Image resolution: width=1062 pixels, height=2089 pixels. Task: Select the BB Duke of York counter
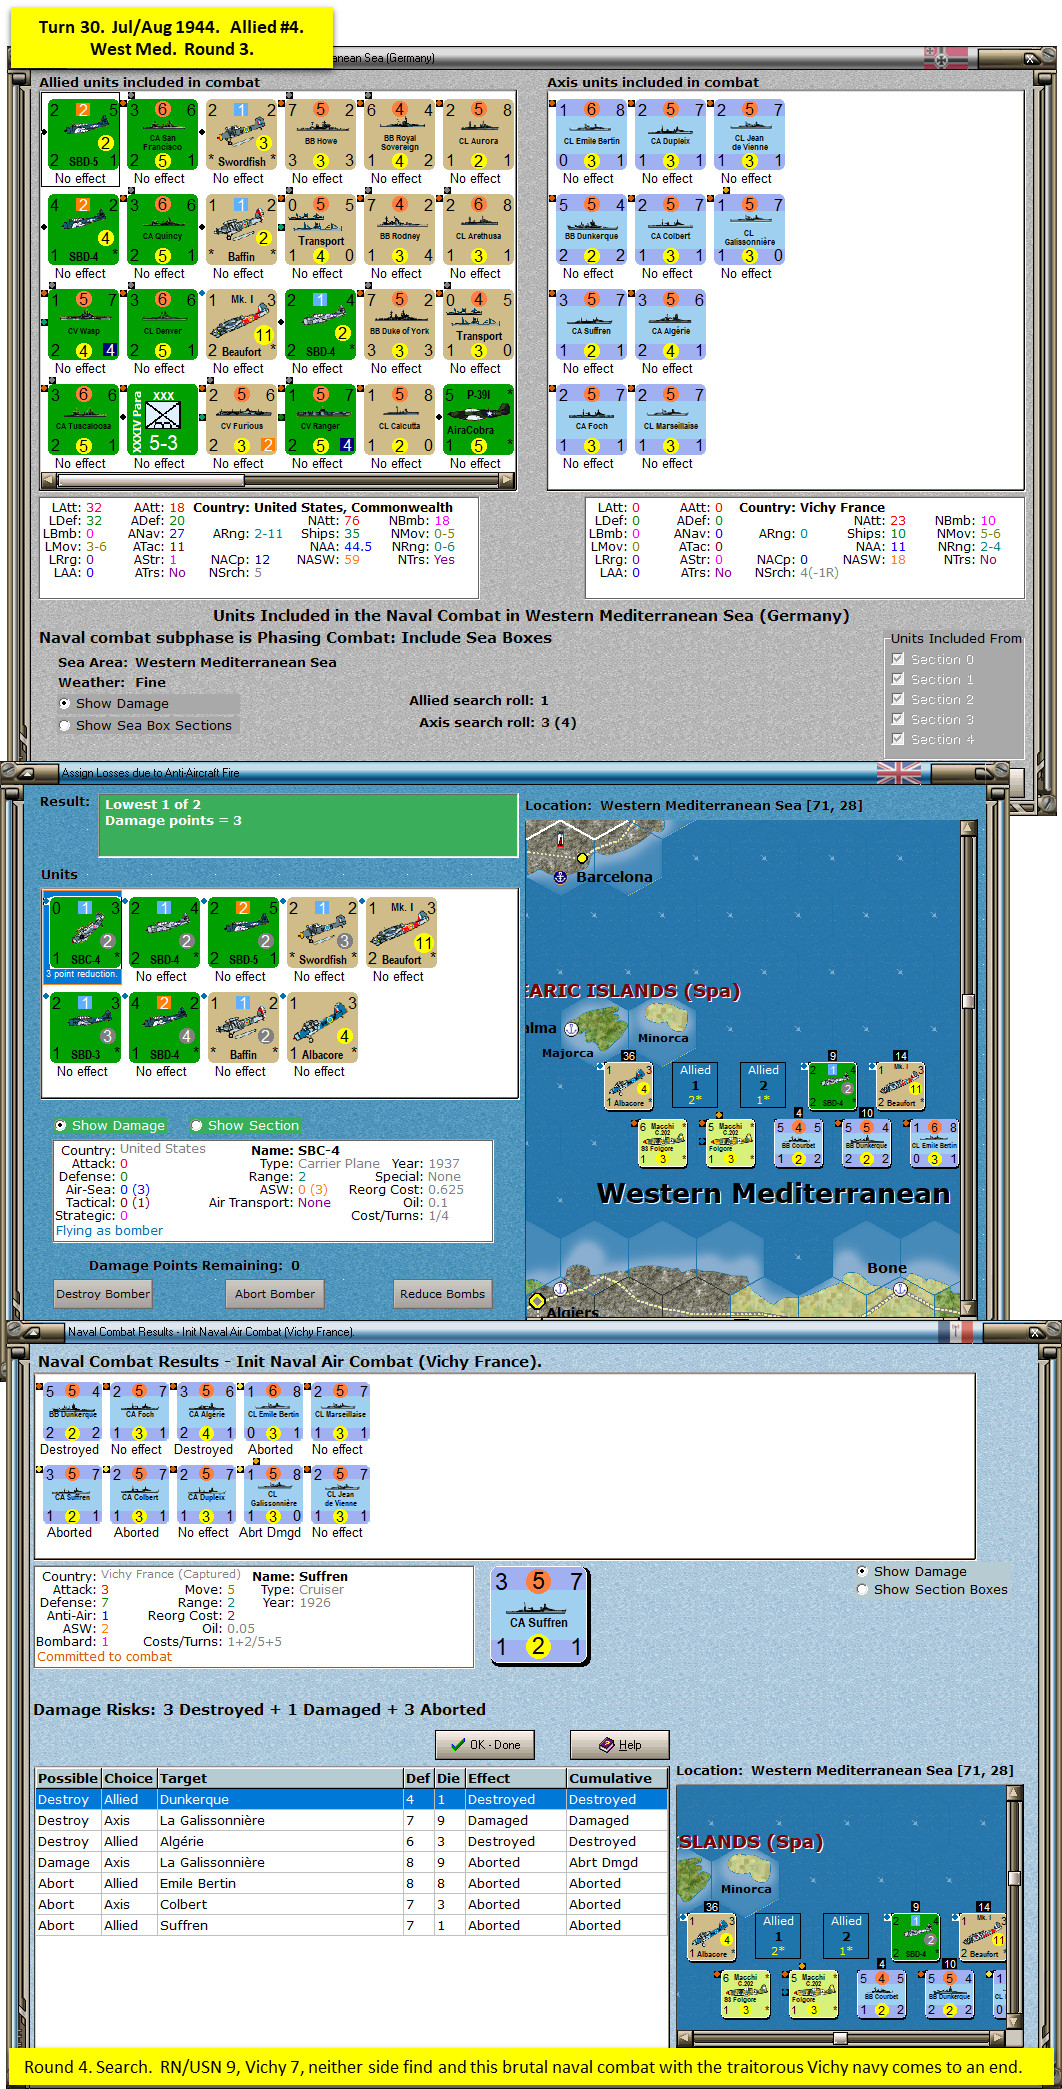(x=399, y=325)
